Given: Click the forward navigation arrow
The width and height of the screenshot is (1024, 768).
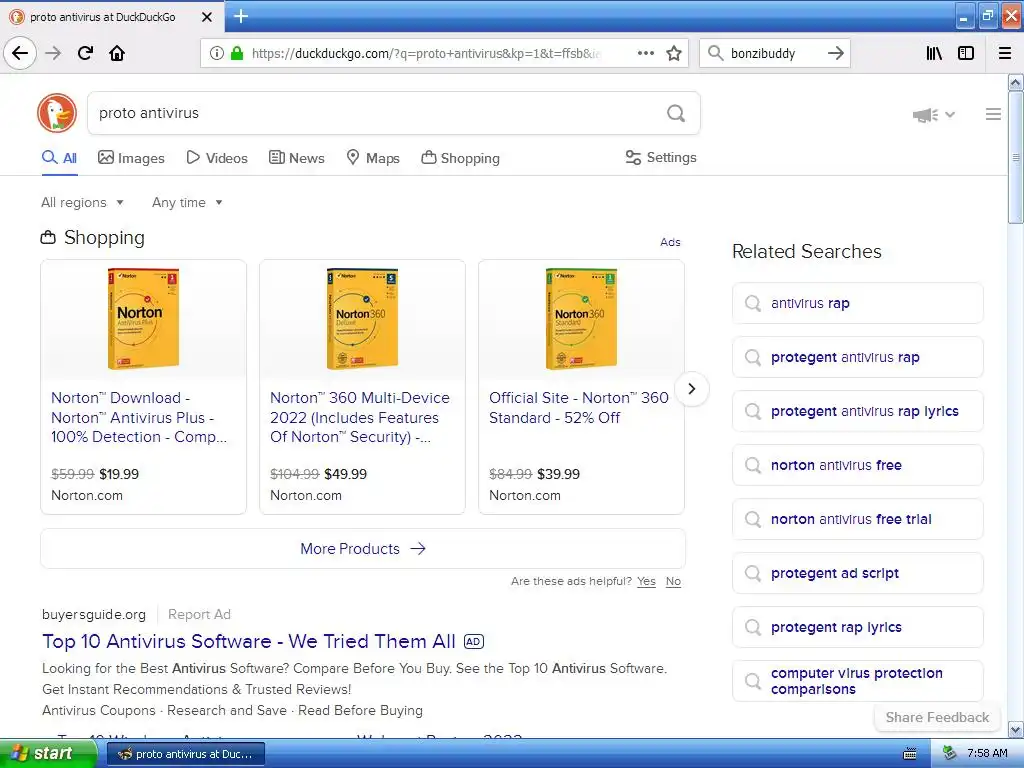Looking at the screenshot, I should [x=53, y=53].
